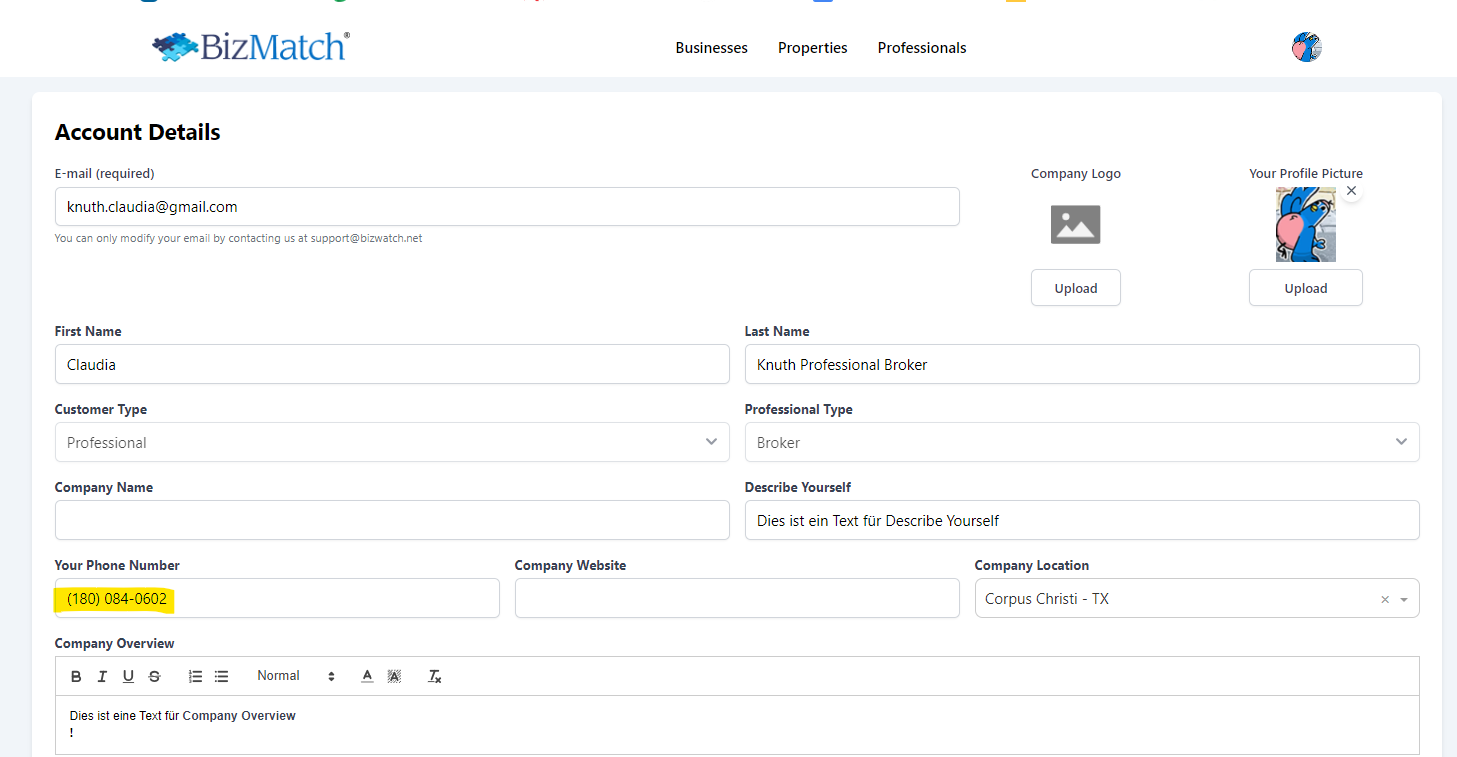Open the Customer Type dropdown
Screen dimensions: 1457x757
tap(392, 442)
